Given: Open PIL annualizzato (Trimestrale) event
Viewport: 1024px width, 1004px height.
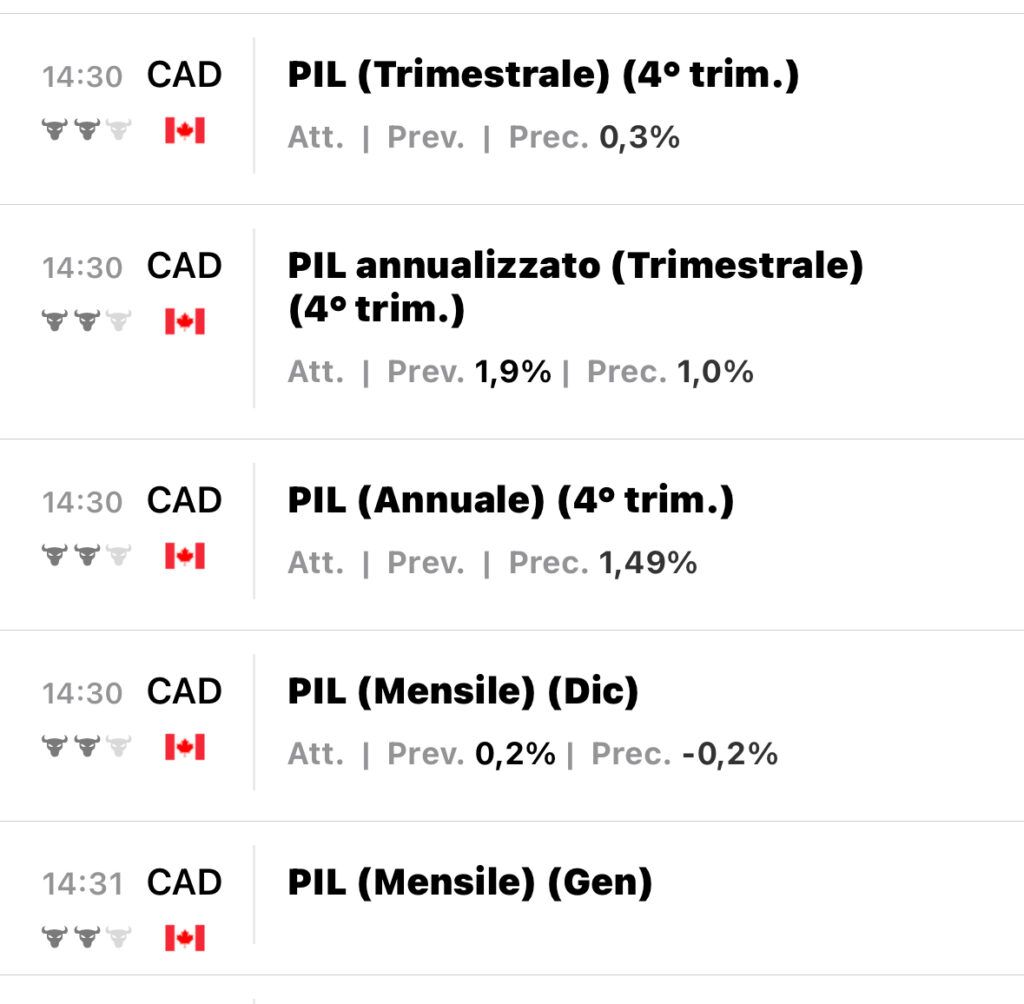Looking at the screenshot, I should click(575, 287).
